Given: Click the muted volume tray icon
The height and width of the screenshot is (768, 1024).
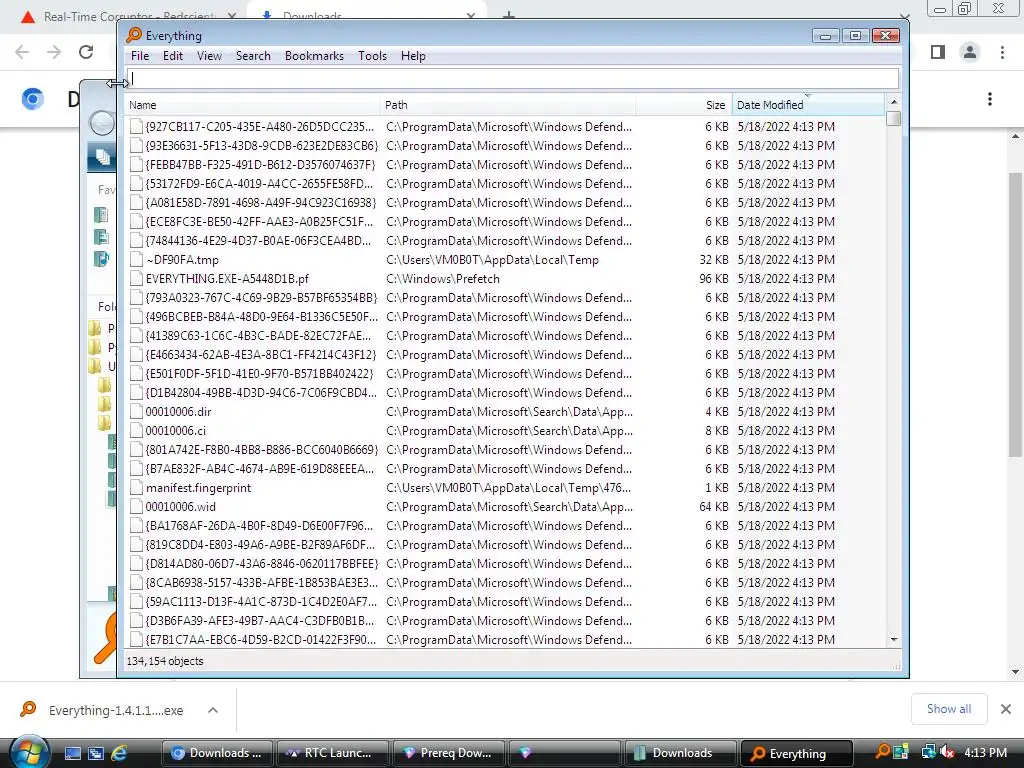Looking at the screenshot, I should point(948,752).
